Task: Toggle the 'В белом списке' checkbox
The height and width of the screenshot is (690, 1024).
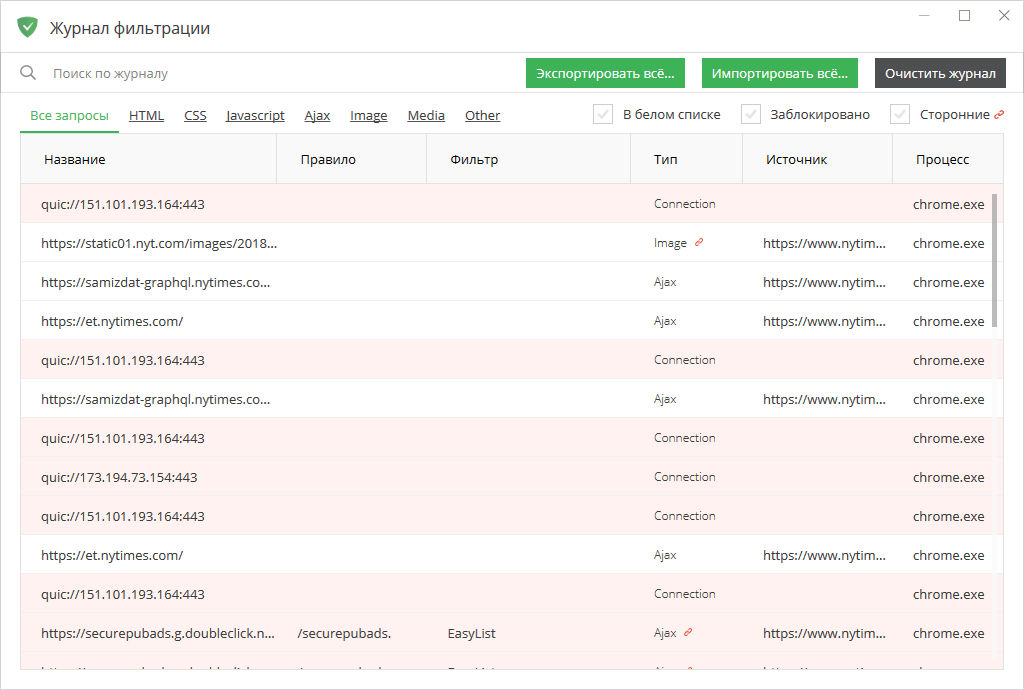Action: (603, 114)
